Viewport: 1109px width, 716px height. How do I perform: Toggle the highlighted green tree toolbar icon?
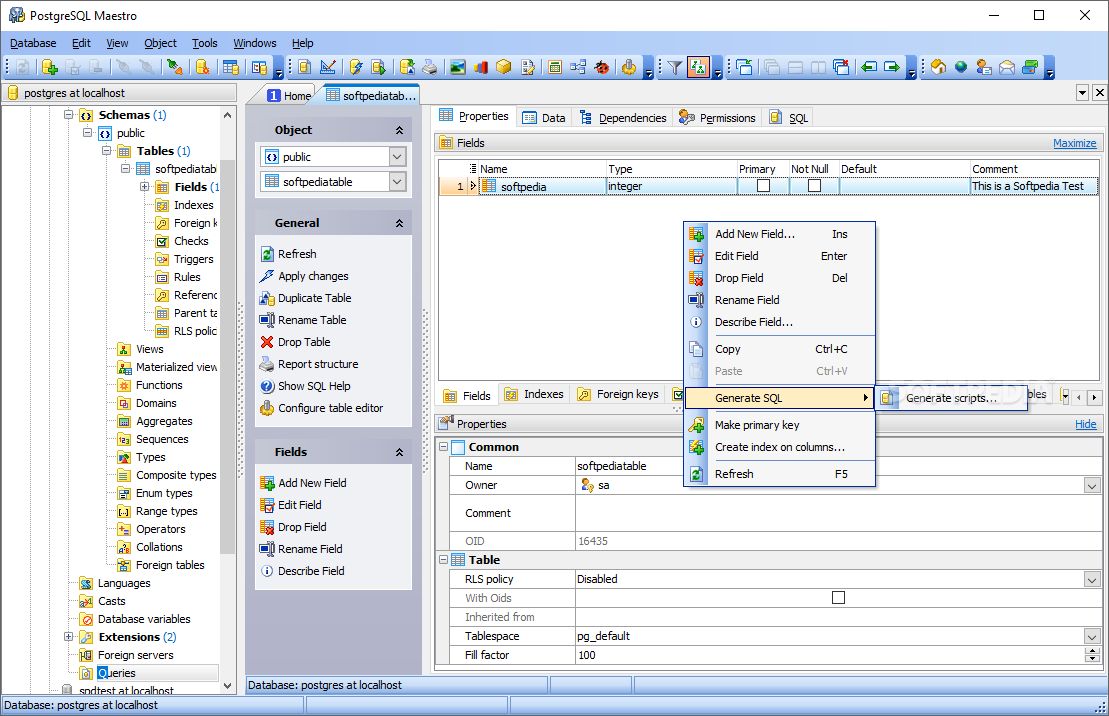(x=698, y=67)
